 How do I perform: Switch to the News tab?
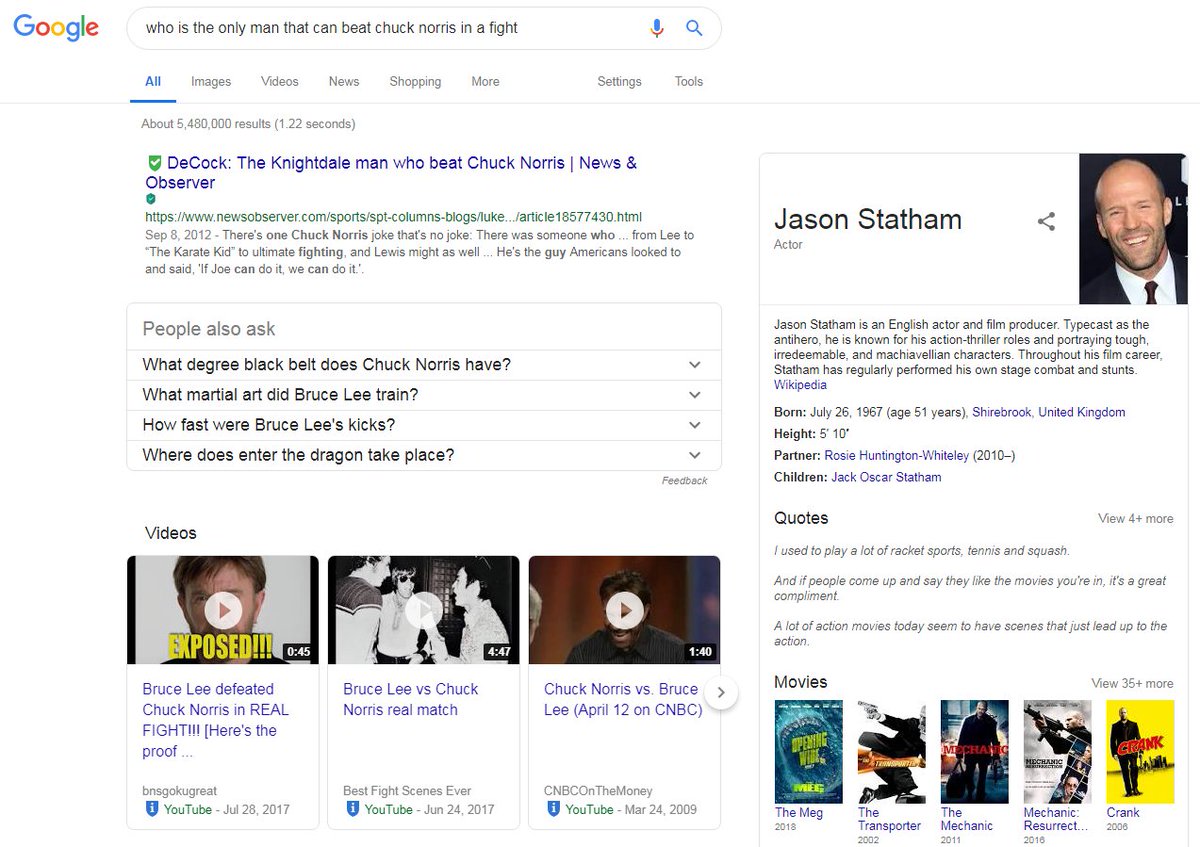344,82
